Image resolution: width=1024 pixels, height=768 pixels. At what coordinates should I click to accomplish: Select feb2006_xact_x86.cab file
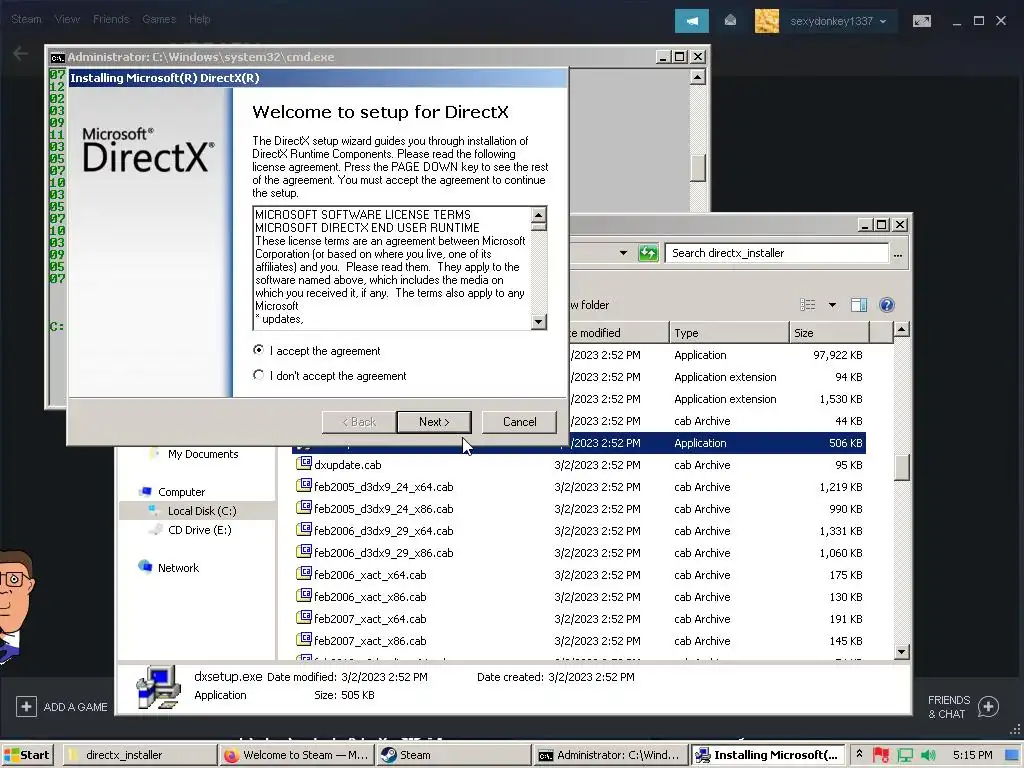click(370, 597)
